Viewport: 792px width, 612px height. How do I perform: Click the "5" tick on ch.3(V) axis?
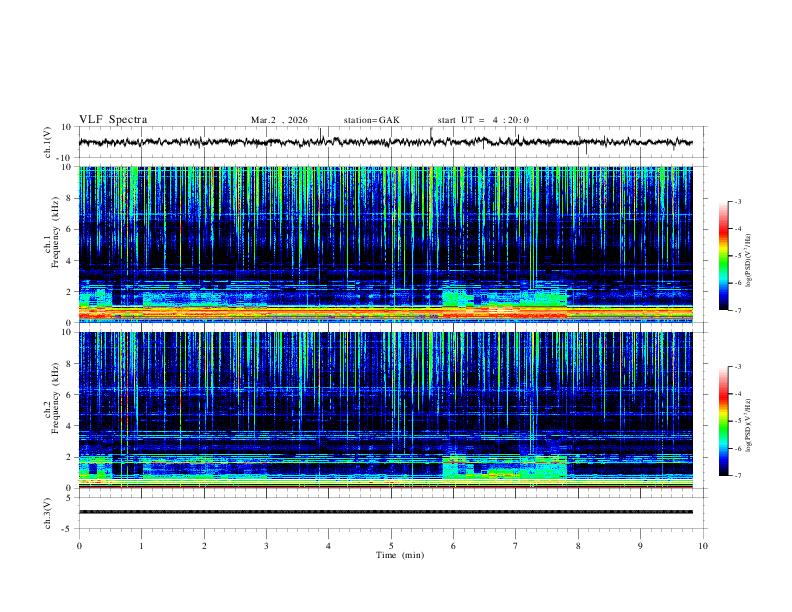point(69,498)
